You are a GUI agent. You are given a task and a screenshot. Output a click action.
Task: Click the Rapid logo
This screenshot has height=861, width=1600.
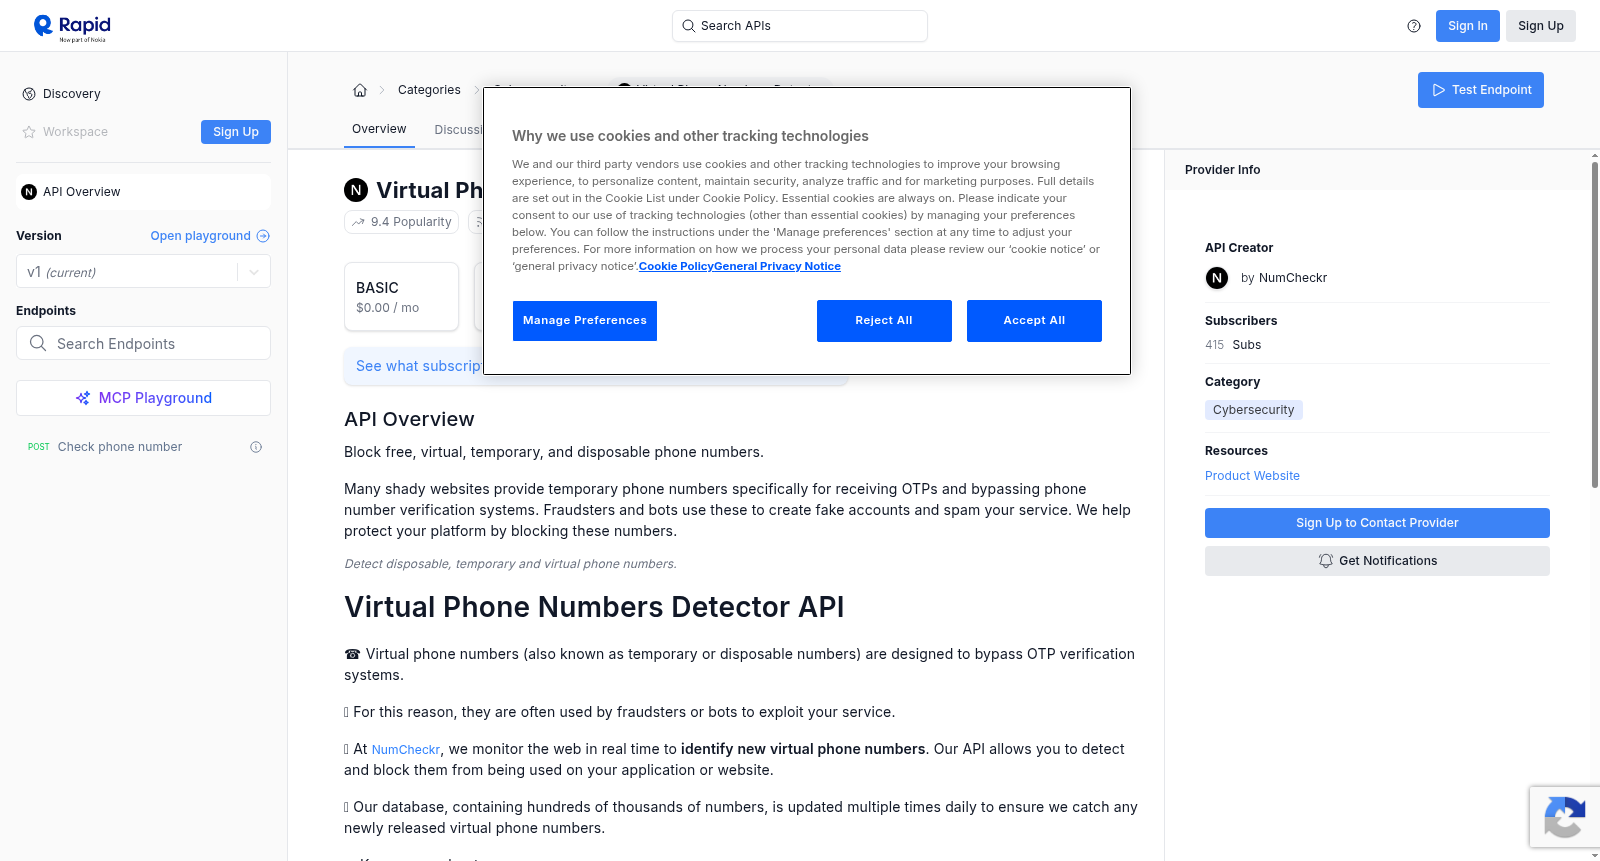[72, 27]
